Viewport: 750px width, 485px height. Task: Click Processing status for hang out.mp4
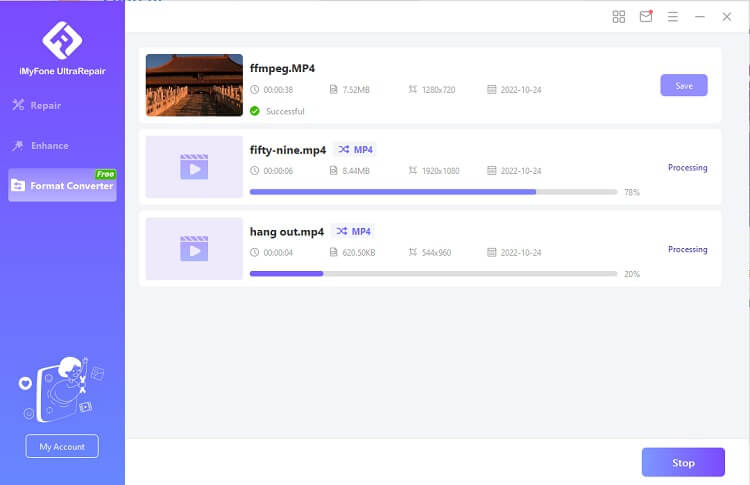pyautogui.click(x=687, y=249)
